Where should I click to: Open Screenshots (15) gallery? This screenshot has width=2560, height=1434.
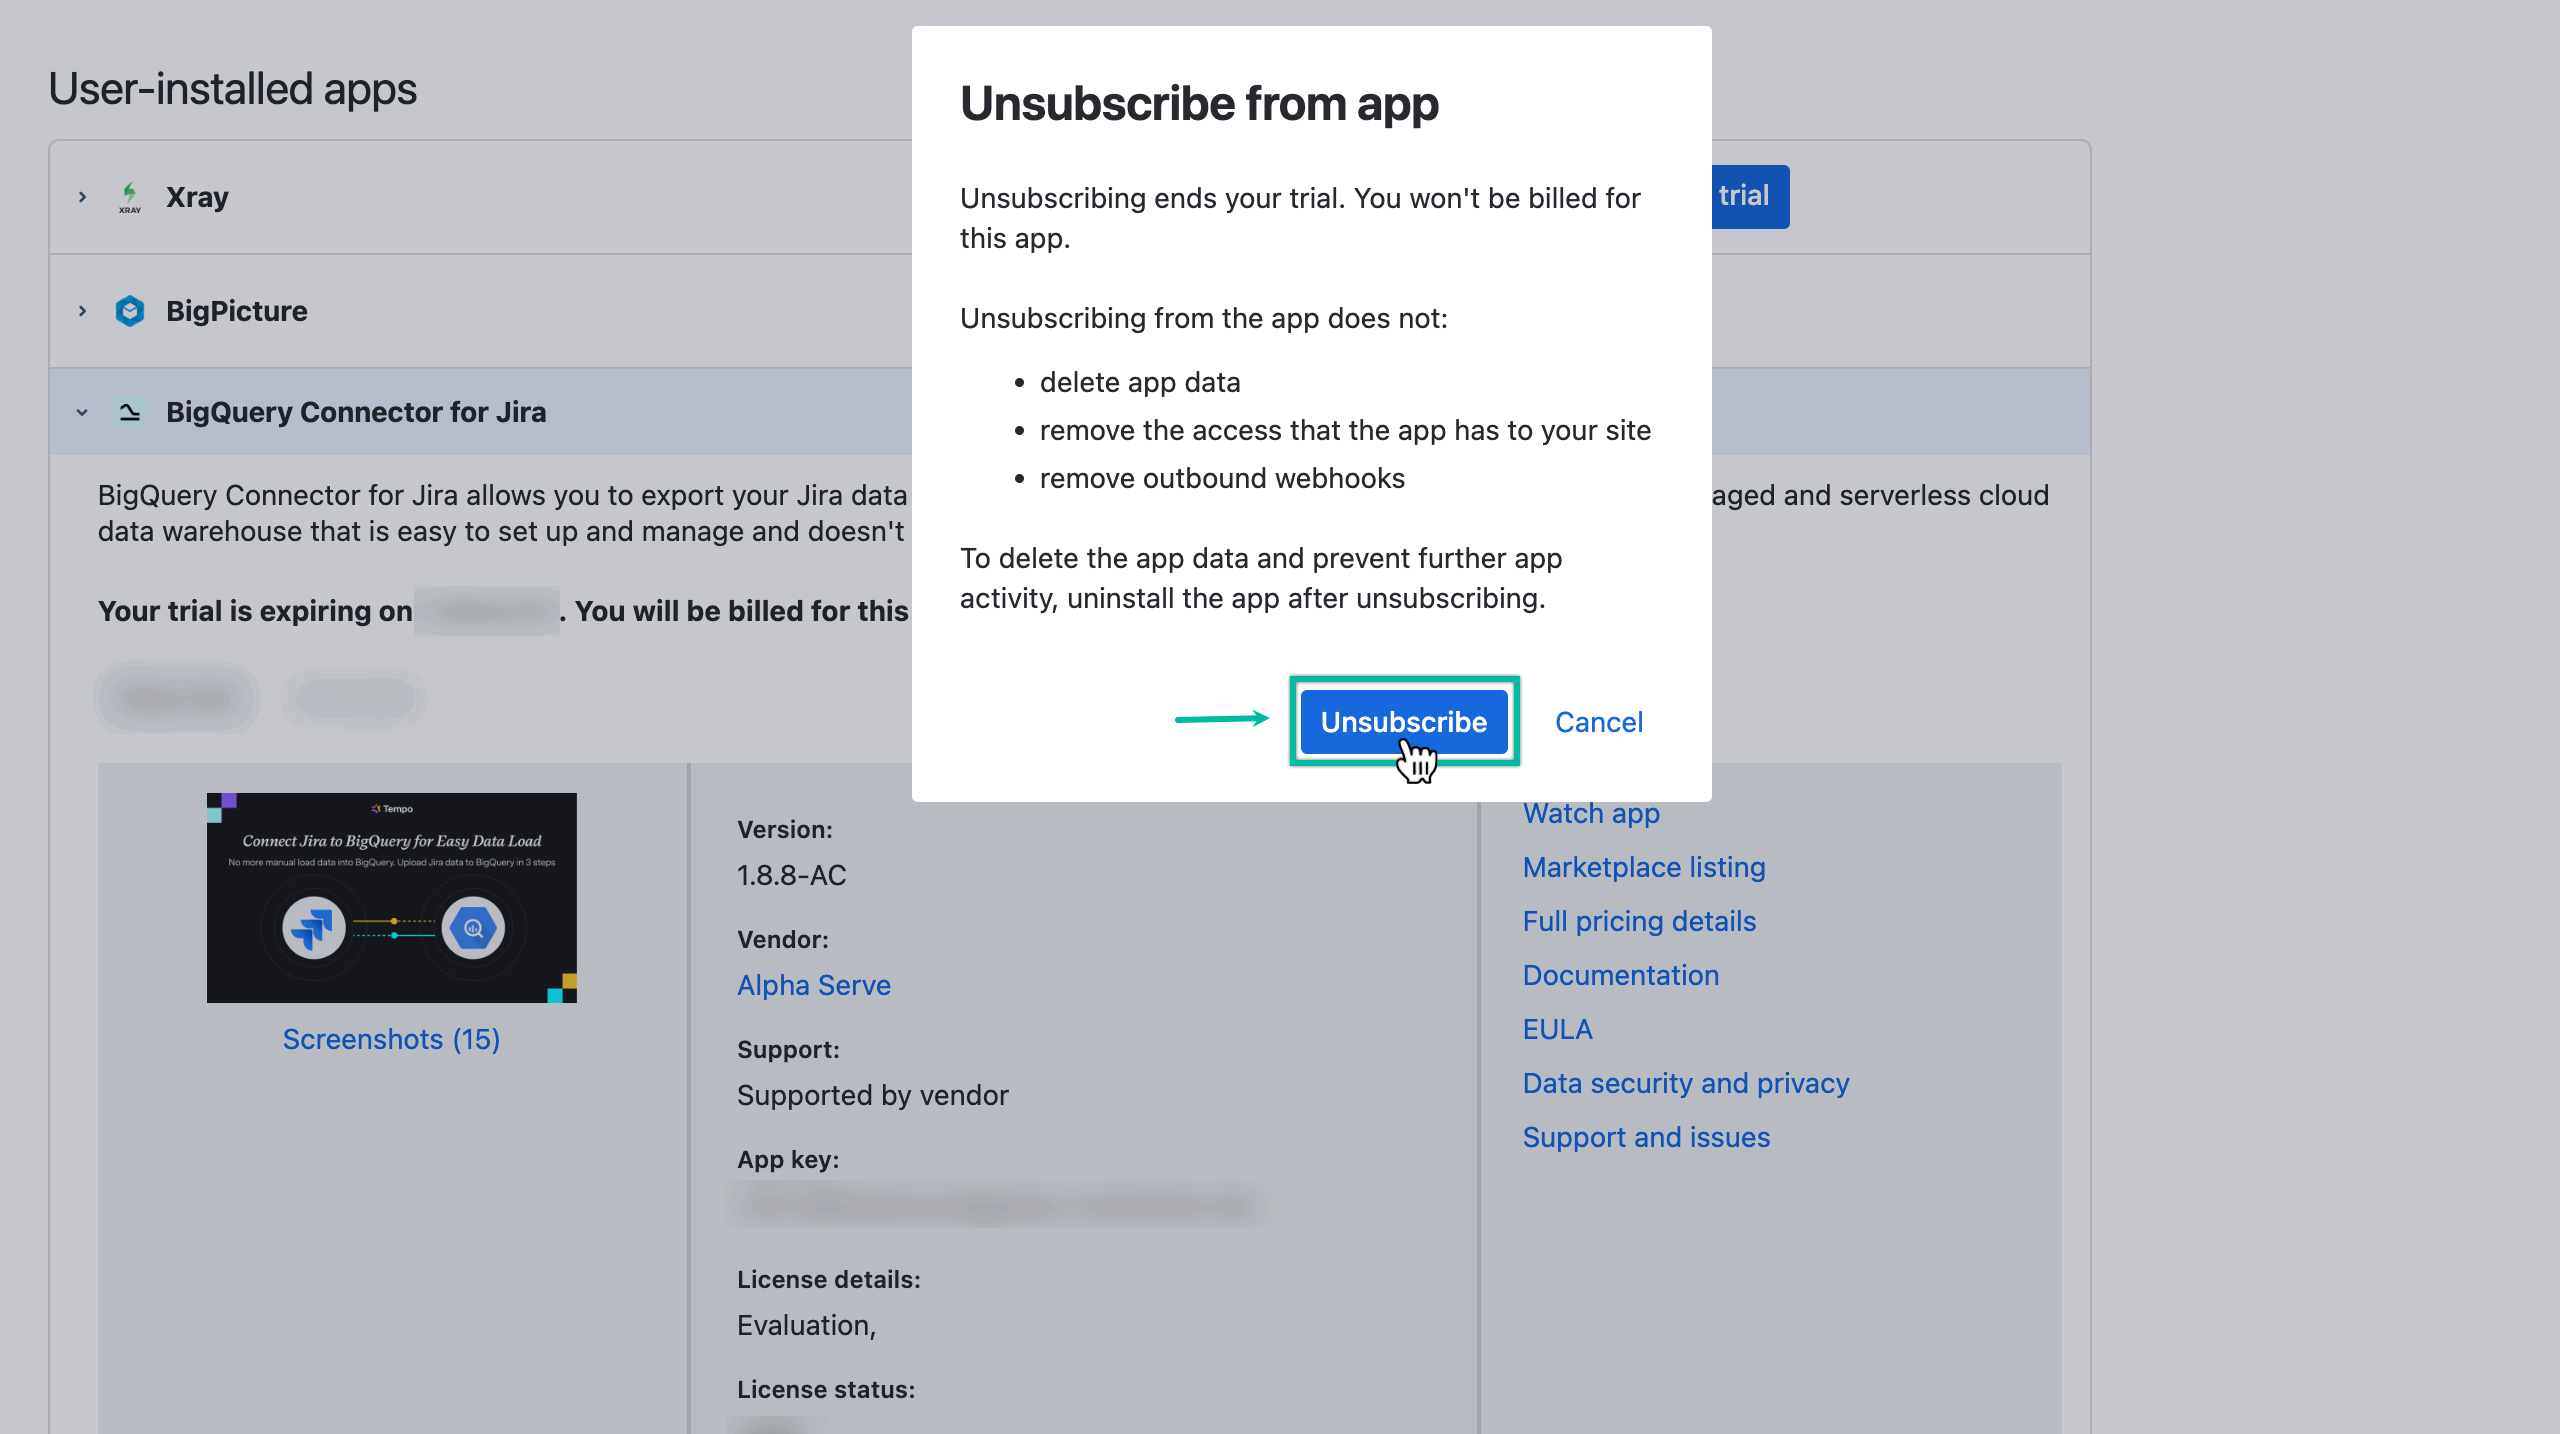click(391, 1039)
